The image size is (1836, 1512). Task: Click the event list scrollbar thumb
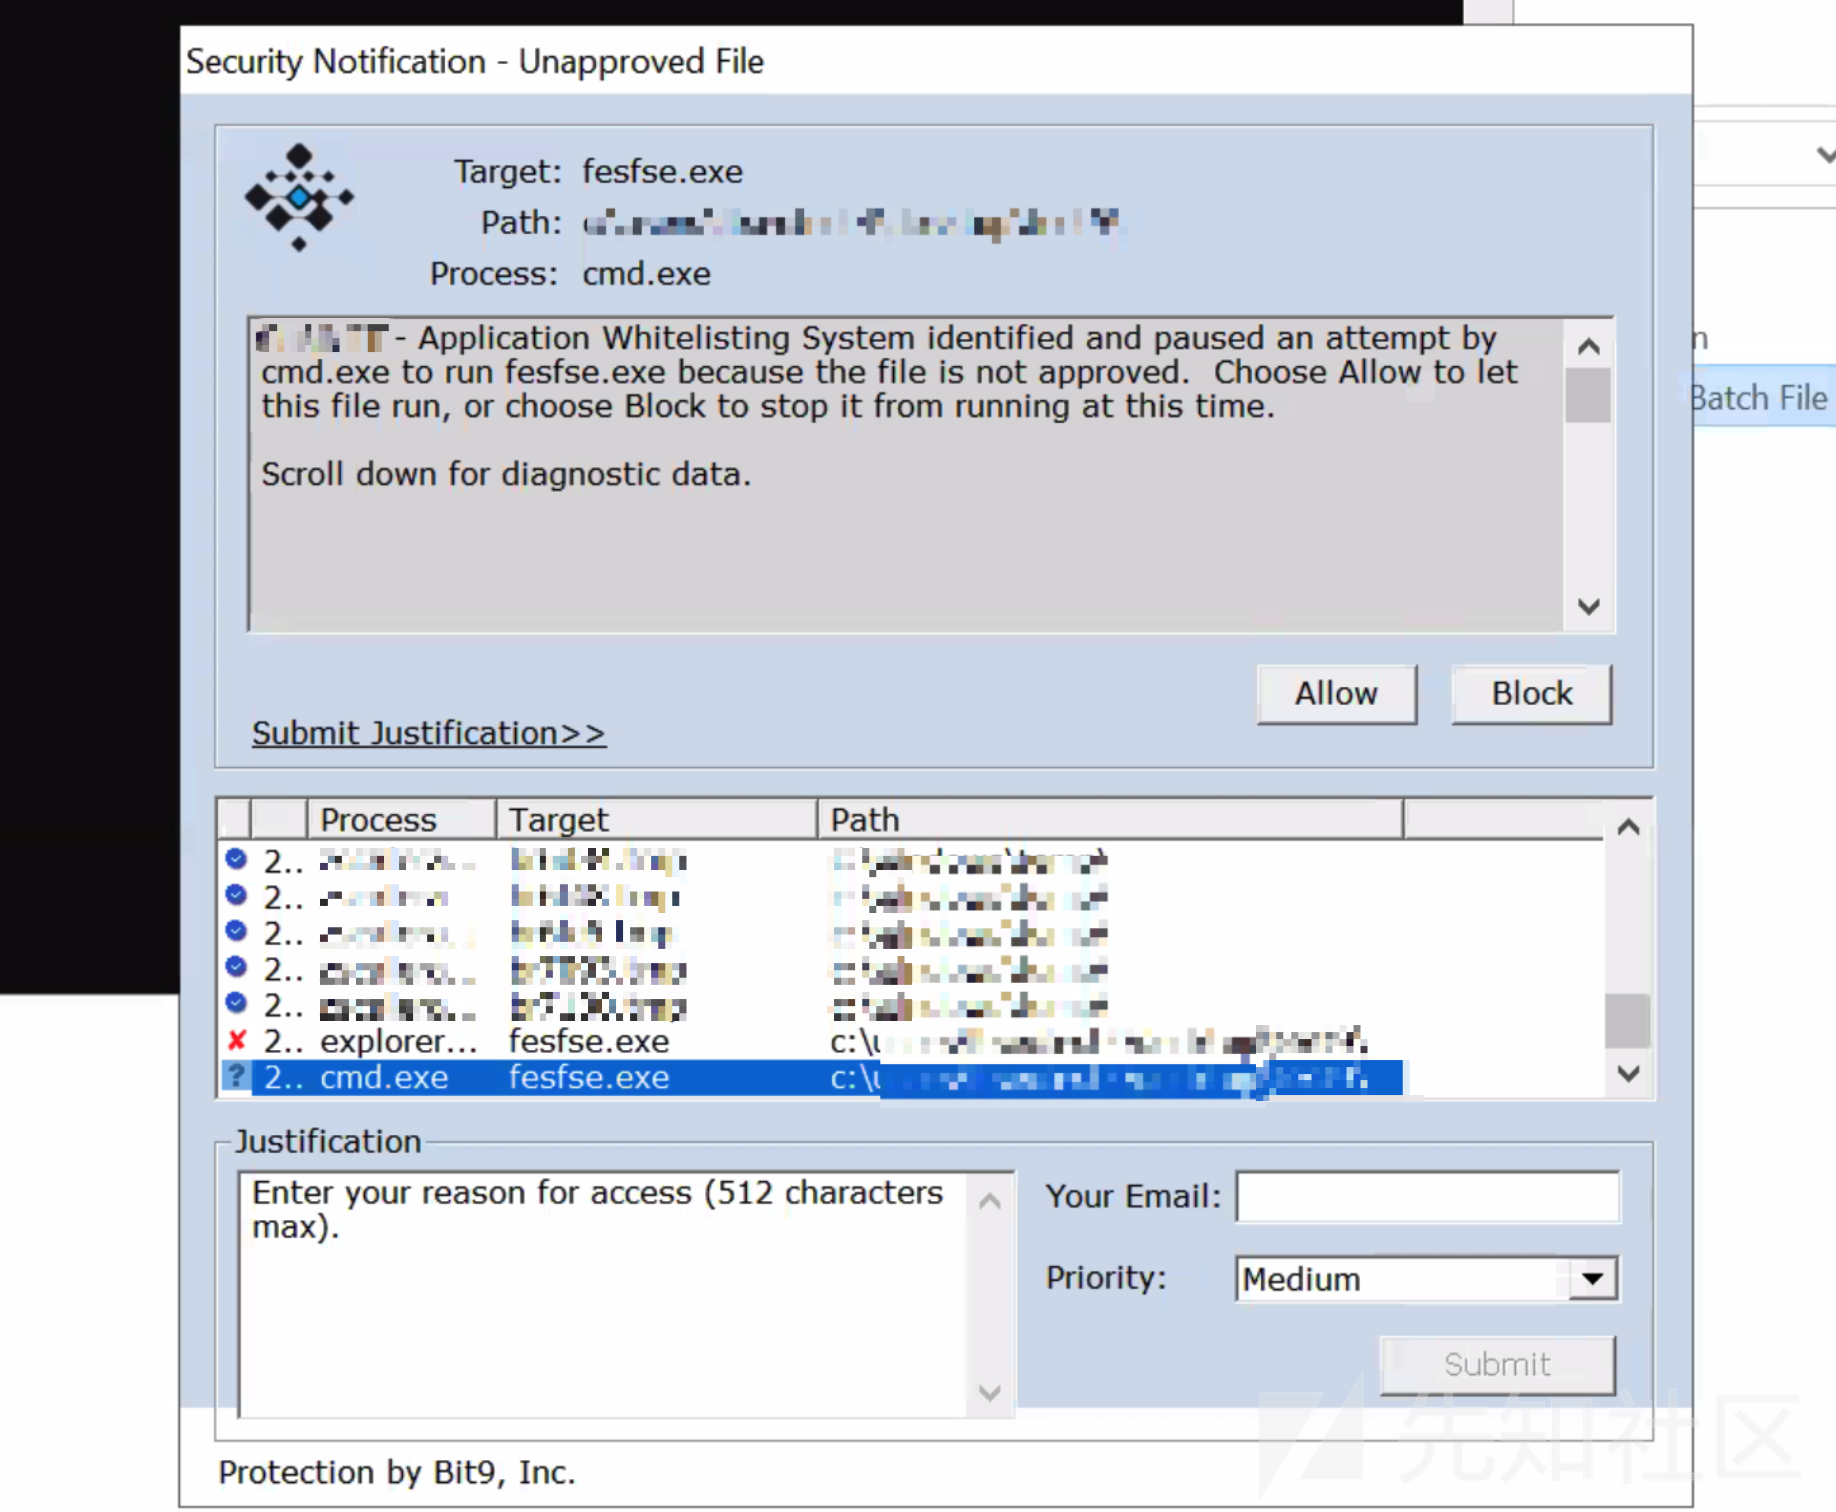[x=1627, y=1020]
